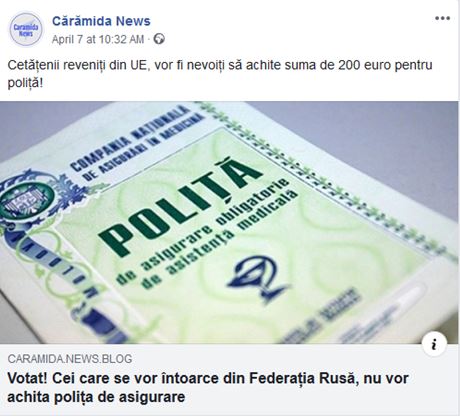Viewport: 460px width, 416px height.
Task: Open the CARAMIDA.NEWS.BLOG domain link
Action: tap(70, 359)
